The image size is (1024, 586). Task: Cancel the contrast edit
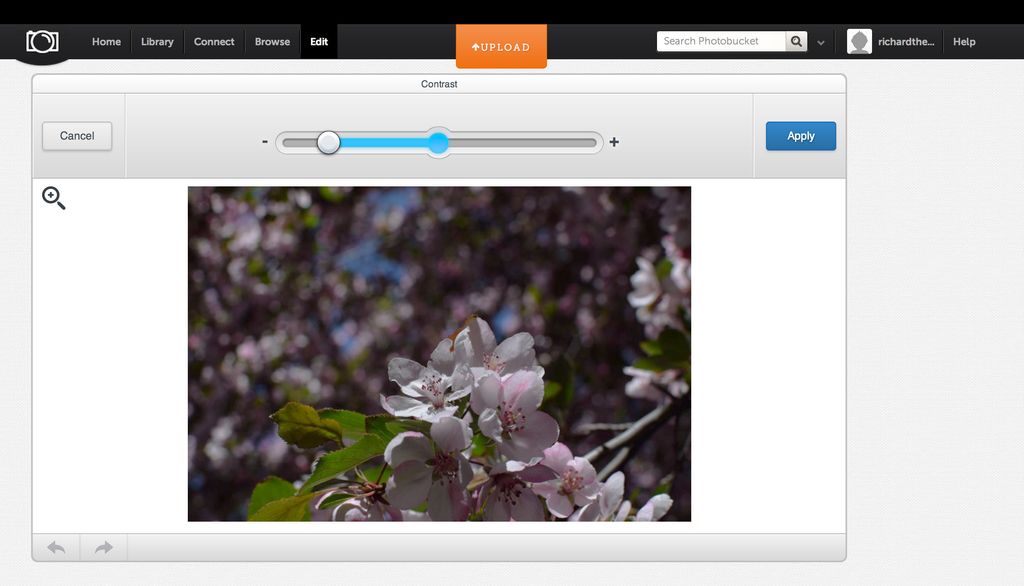pyautogui.click(x=76, y=136)
